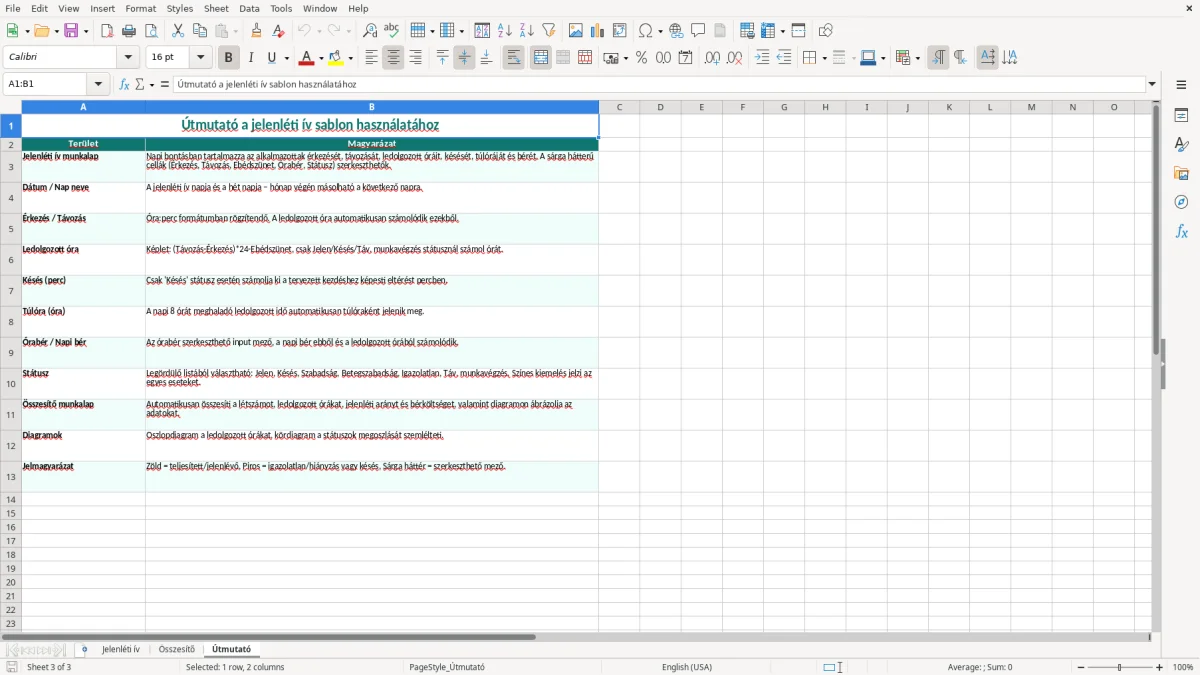Open Borders dropdown arrow
1200x675 pixels.
(x=824, y=58)
